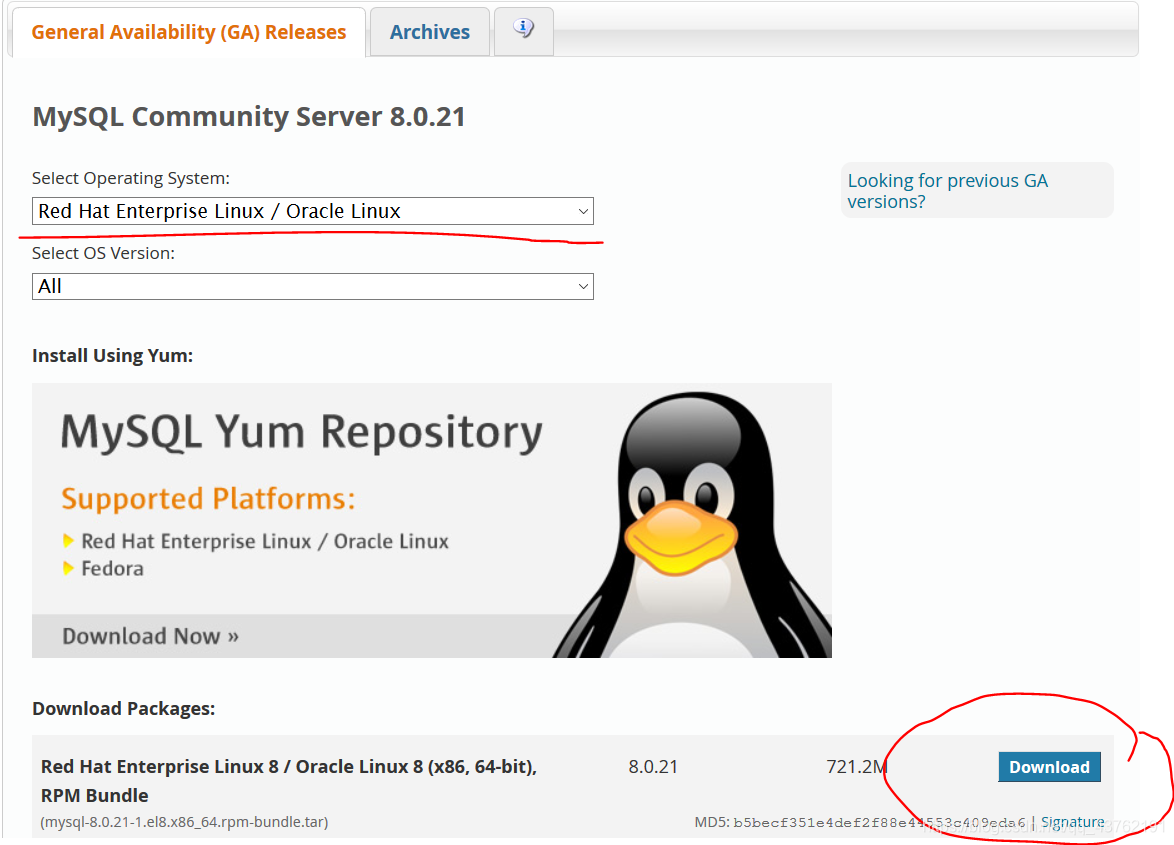
Task: Open the General Availability (GA) Releases tab
Action: click(188, 32)
